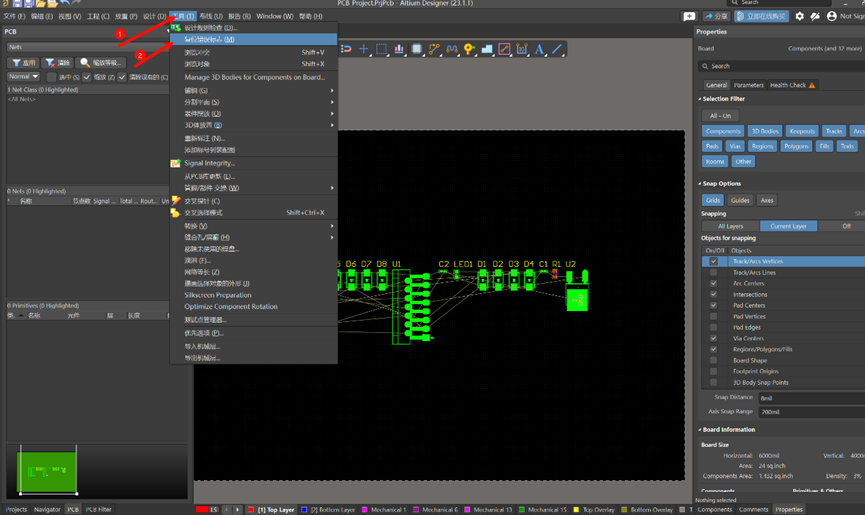Click the open folder icon in title bar
865x515 pixels.
click(x=41, y=3)
